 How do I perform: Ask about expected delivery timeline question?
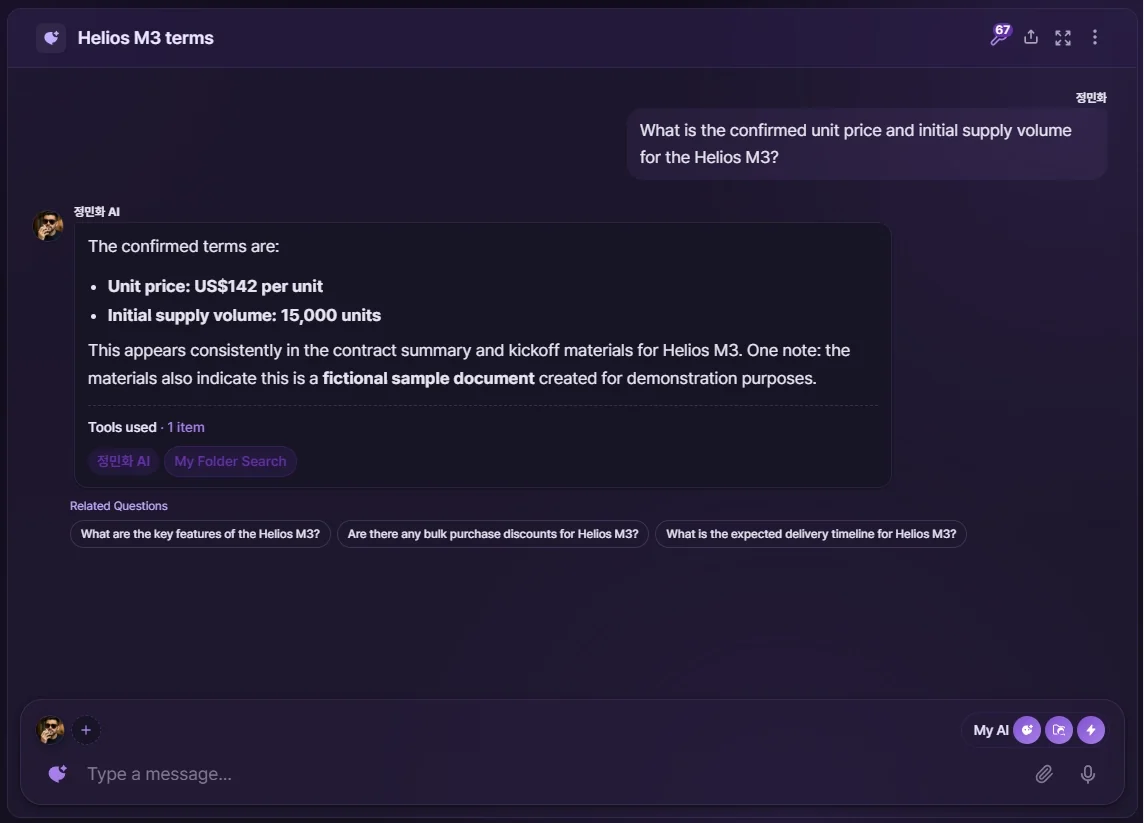point(811,534)
